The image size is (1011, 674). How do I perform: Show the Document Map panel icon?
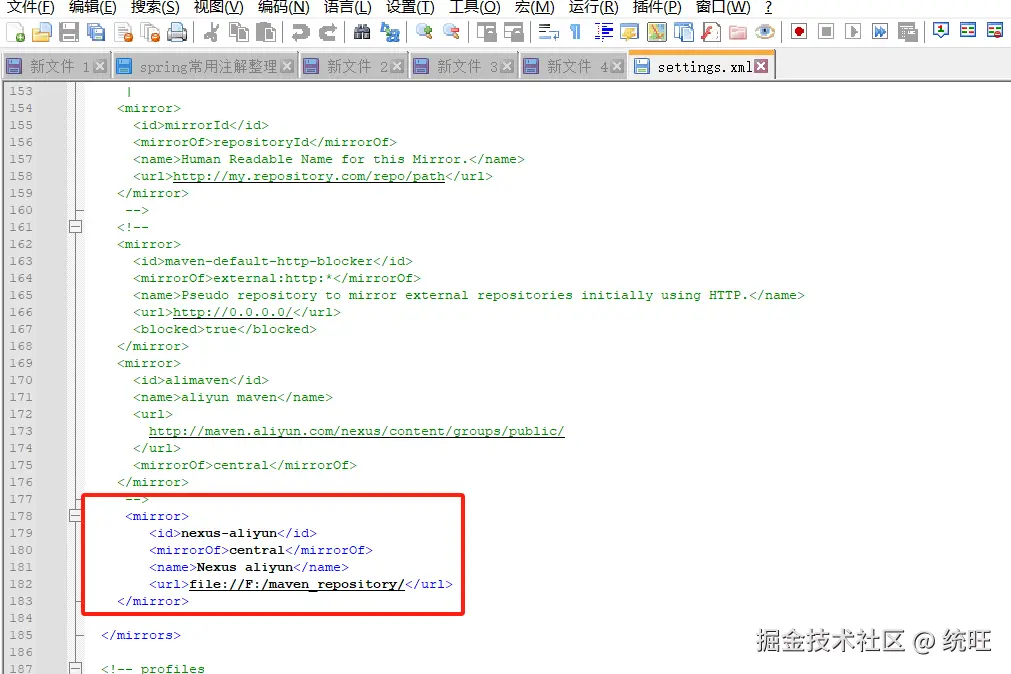pyautogui.click(x=656, y=32)
